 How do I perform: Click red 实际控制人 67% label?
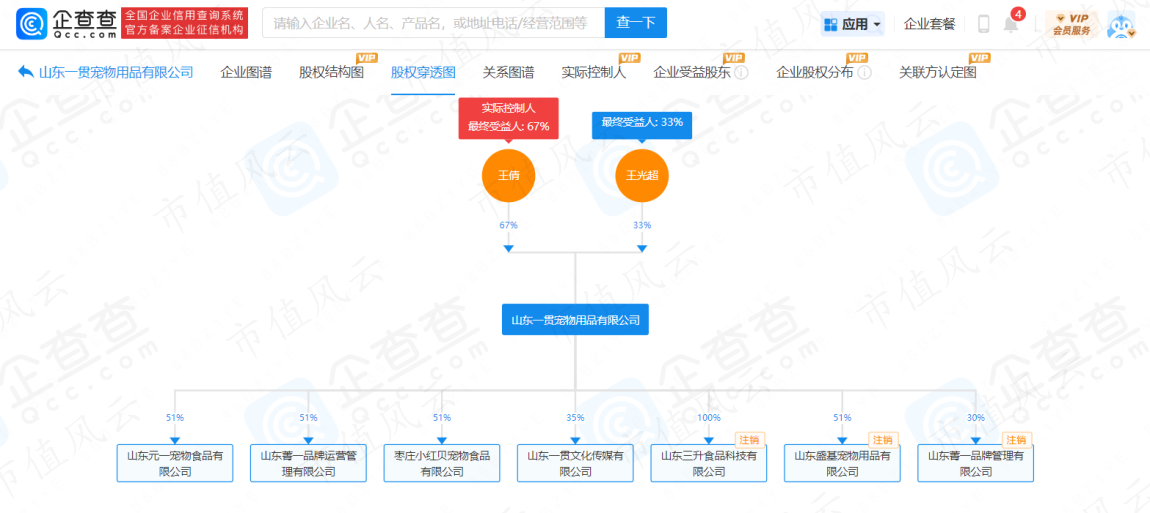(508, 119)
